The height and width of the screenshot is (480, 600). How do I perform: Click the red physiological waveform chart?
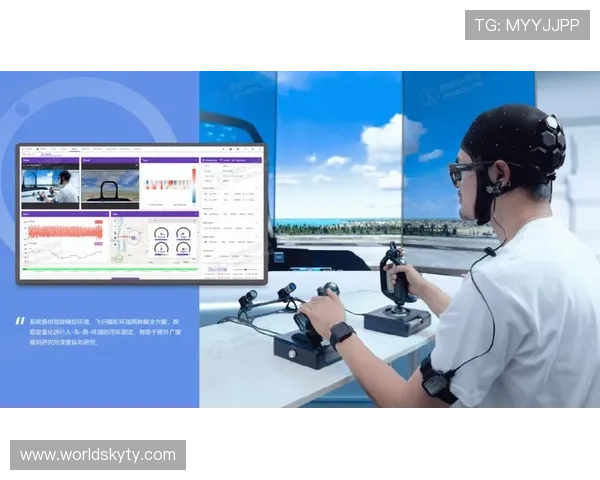pos(64,232)
